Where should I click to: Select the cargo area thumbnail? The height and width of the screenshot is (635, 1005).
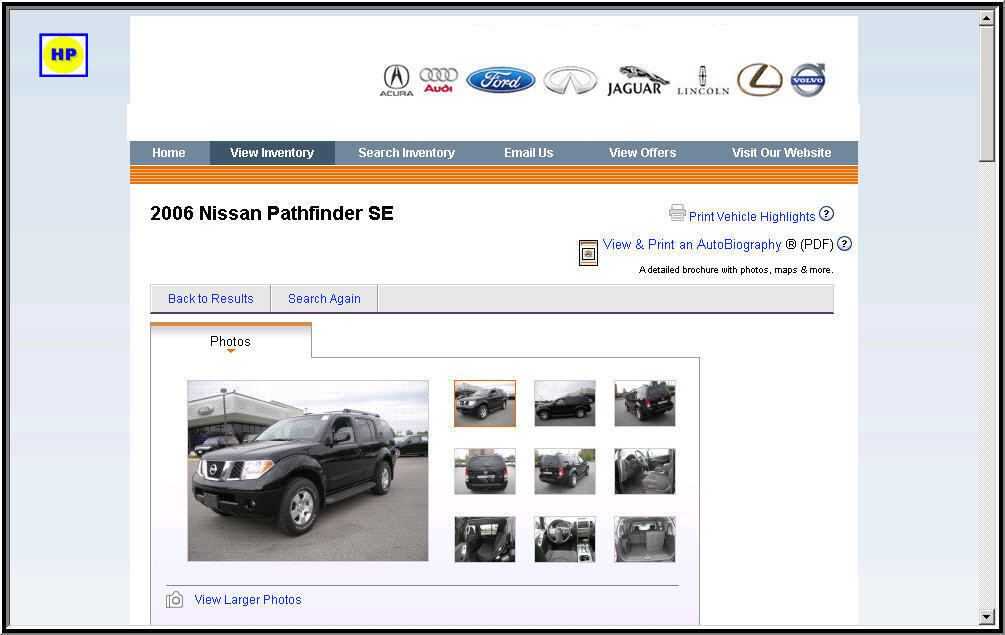[x=645, y=540]
